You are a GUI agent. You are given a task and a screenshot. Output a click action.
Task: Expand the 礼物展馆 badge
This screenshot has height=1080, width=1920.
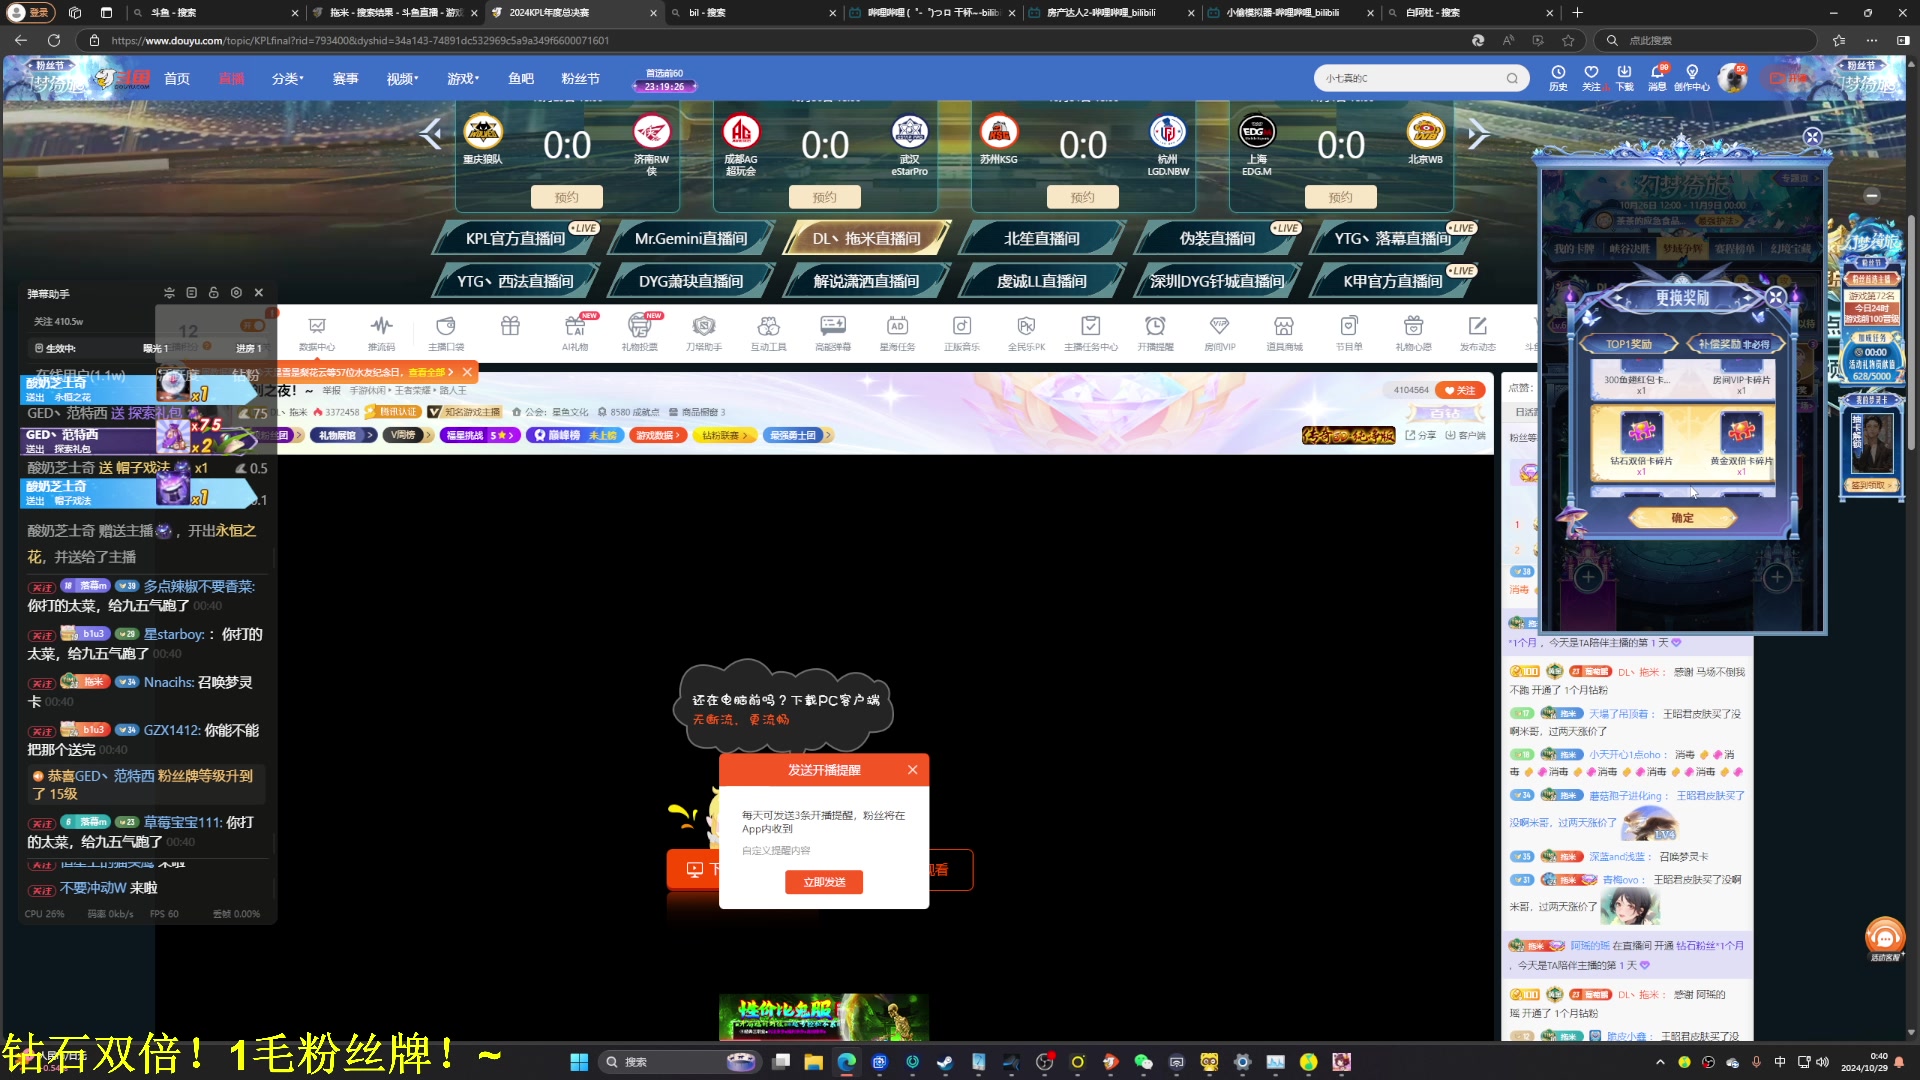point(344,435)
